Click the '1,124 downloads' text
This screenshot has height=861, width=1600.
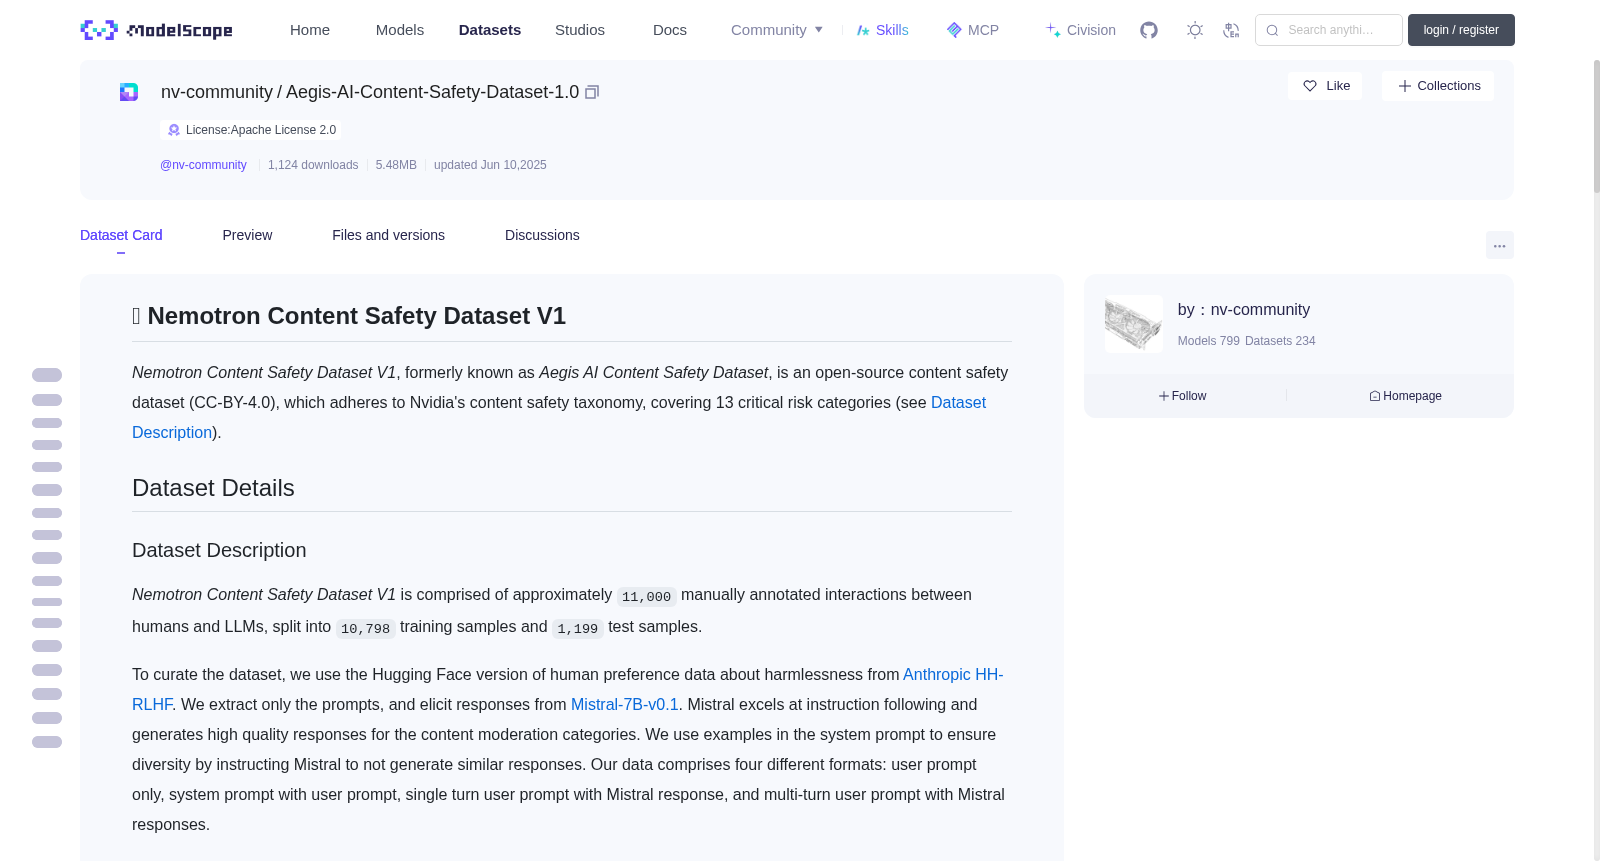[313, 165]
